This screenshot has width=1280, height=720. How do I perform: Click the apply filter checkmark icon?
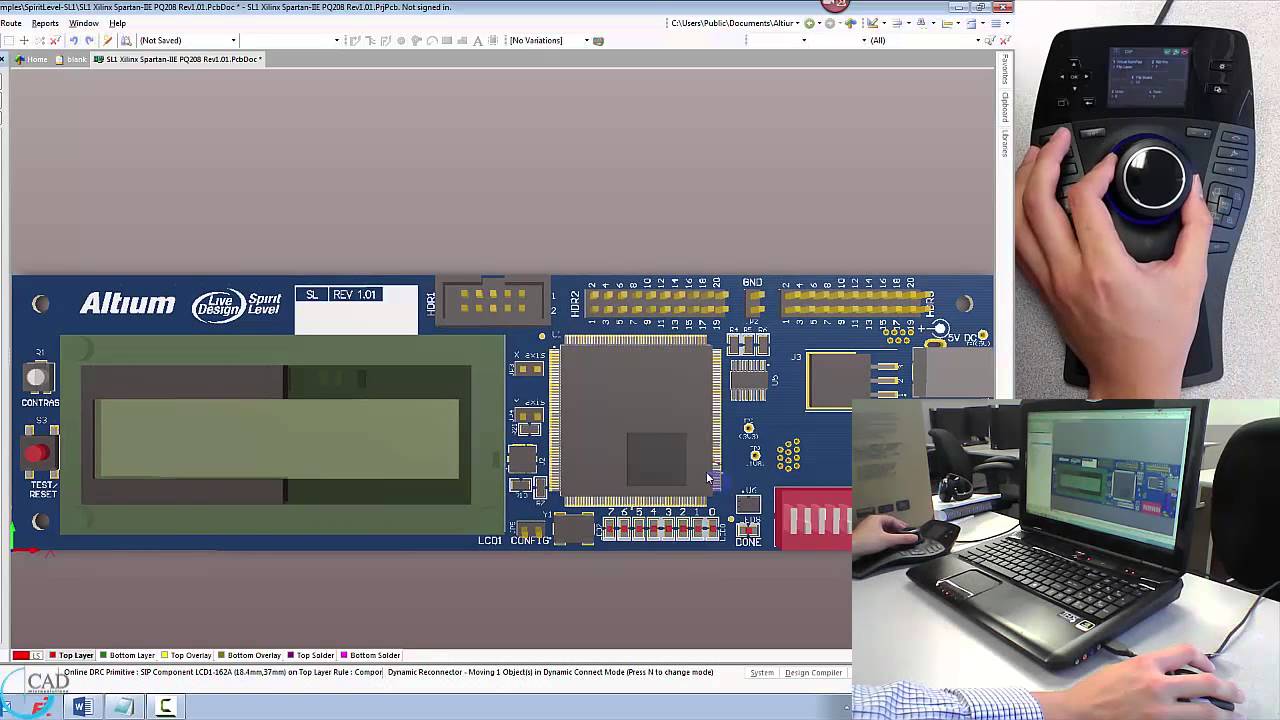coord(990,40)
